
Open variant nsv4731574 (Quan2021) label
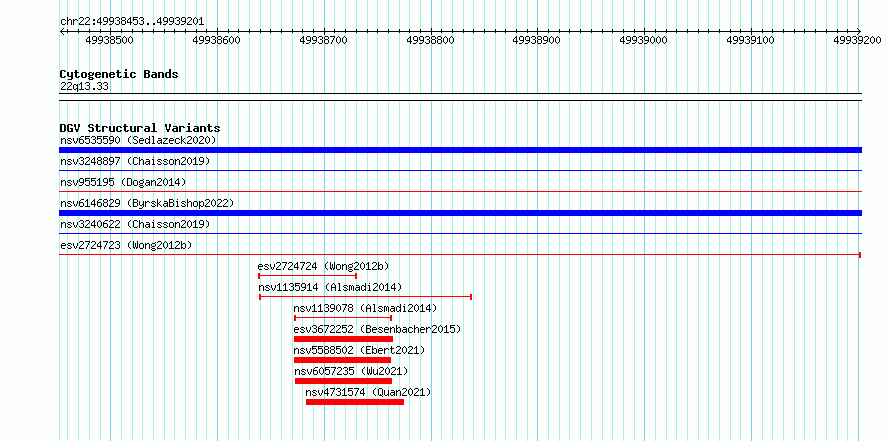click(x=368, y=392)
